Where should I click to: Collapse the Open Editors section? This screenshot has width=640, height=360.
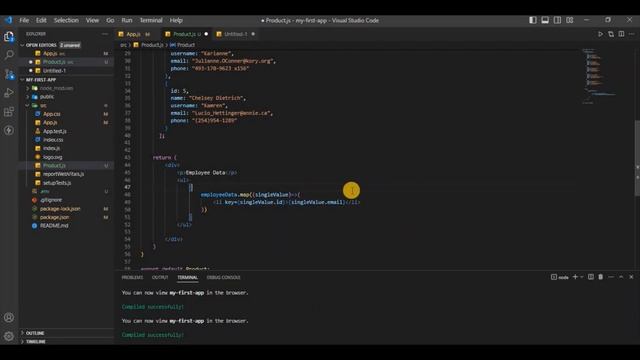[x=41, y=45]
